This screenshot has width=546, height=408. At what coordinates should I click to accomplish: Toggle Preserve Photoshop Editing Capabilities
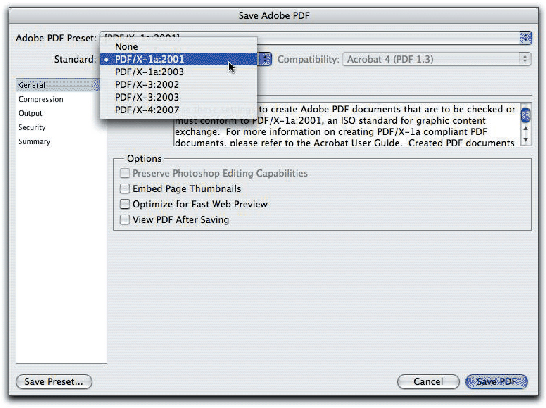[125, 173]
